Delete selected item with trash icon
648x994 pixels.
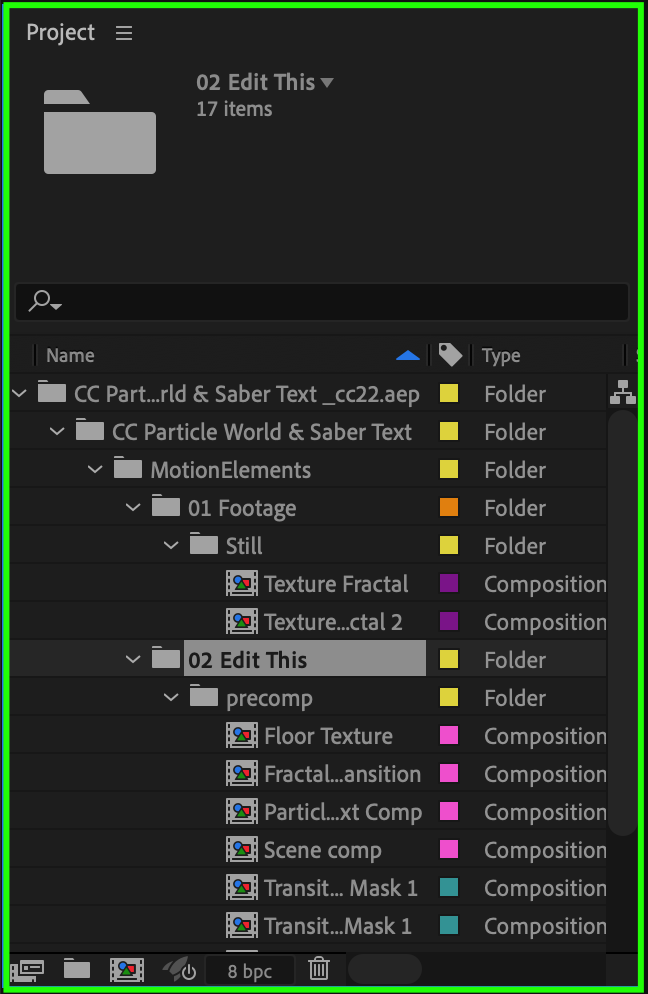click(x=319, y=969)
